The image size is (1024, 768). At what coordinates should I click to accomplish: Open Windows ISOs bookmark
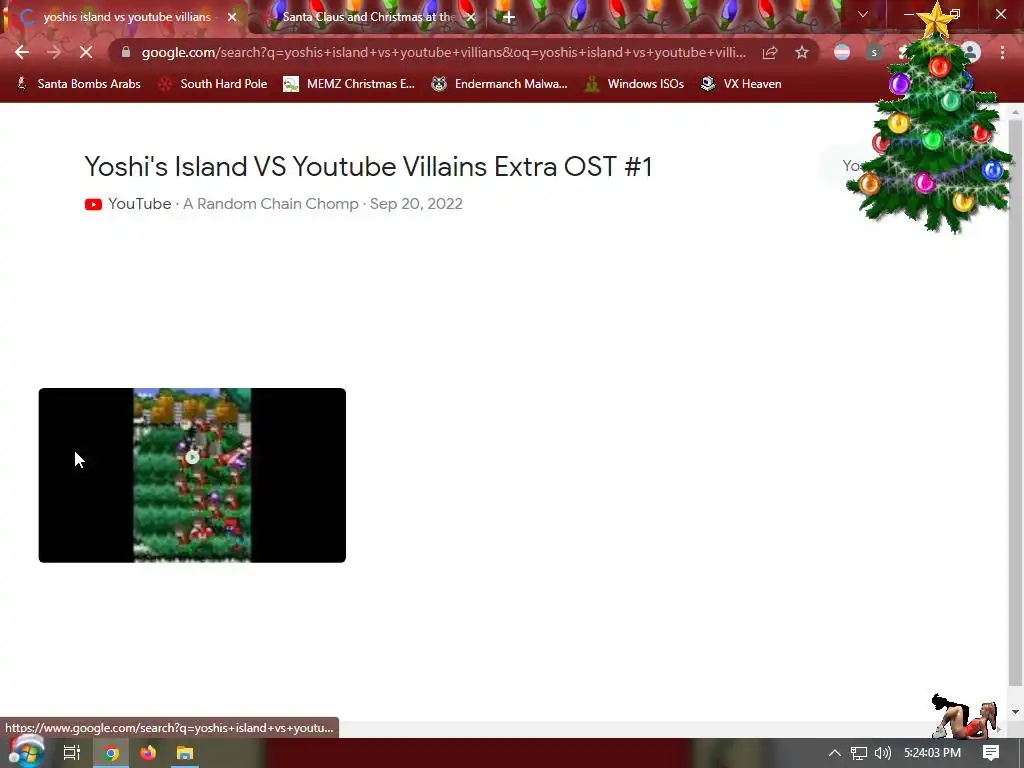(x=635, y=84)
